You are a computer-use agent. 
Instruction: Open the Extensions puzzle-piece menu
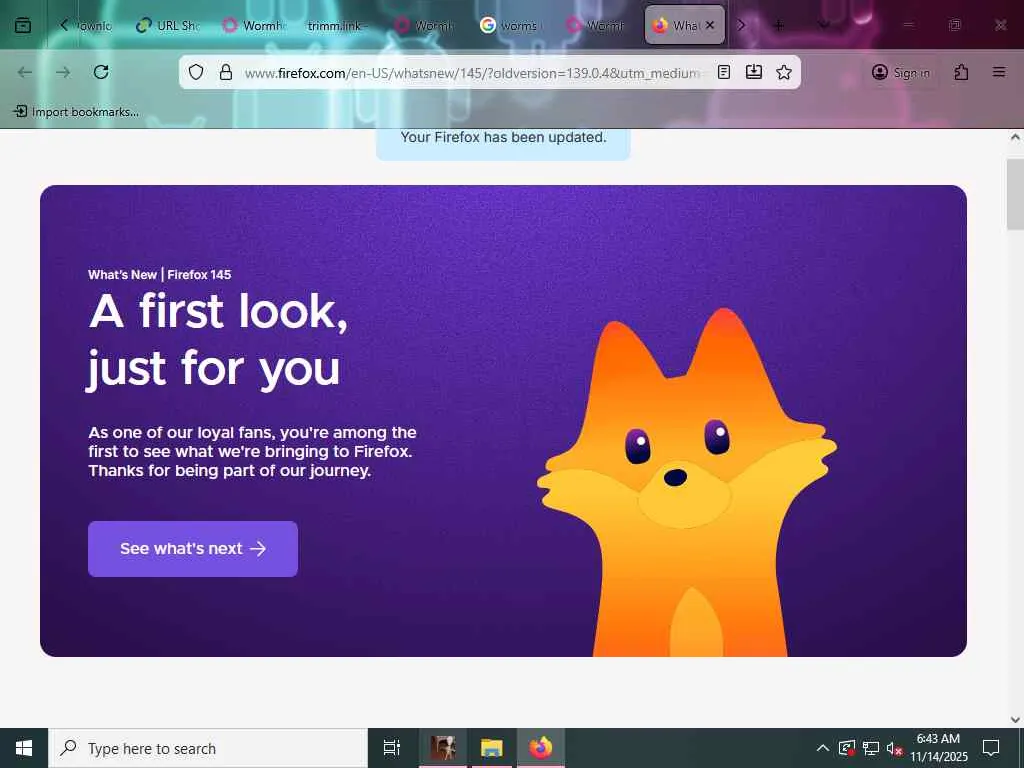point(961,72)
